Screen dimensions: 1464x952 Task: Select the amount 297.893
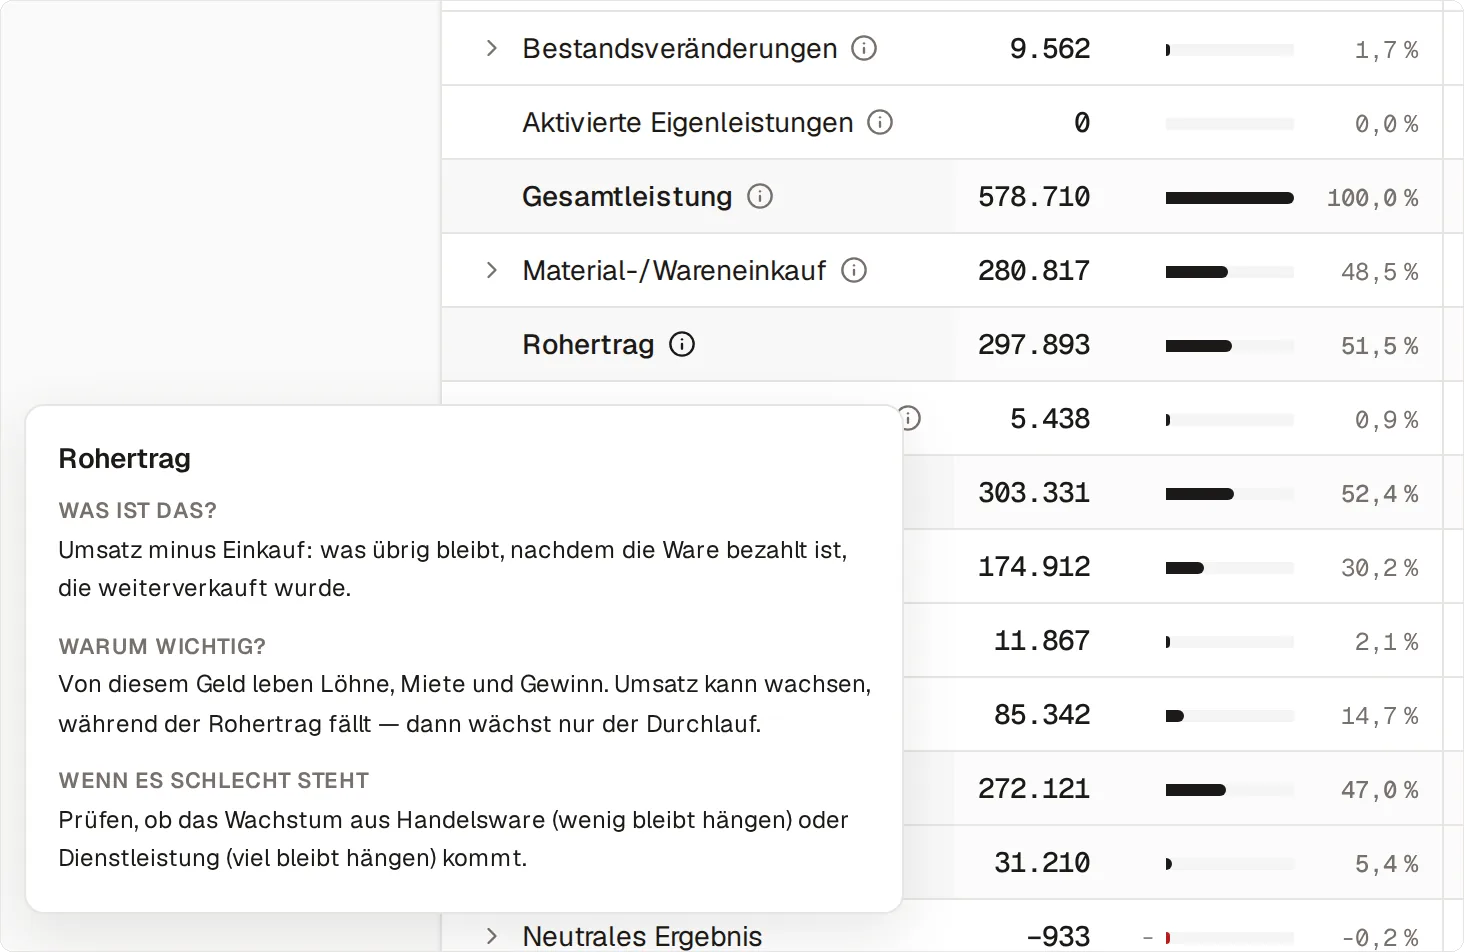1034,344
